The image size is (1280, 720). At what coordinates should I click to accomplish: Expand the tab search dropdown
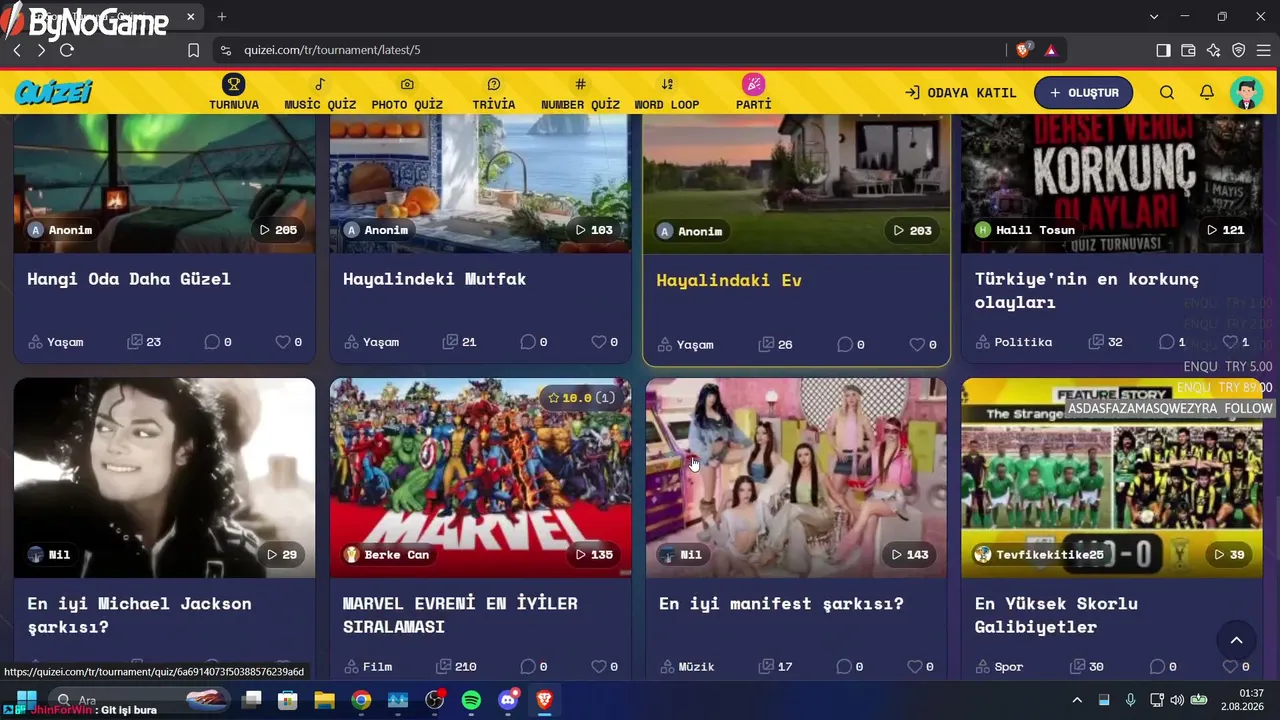click(x=1154, y=17)
